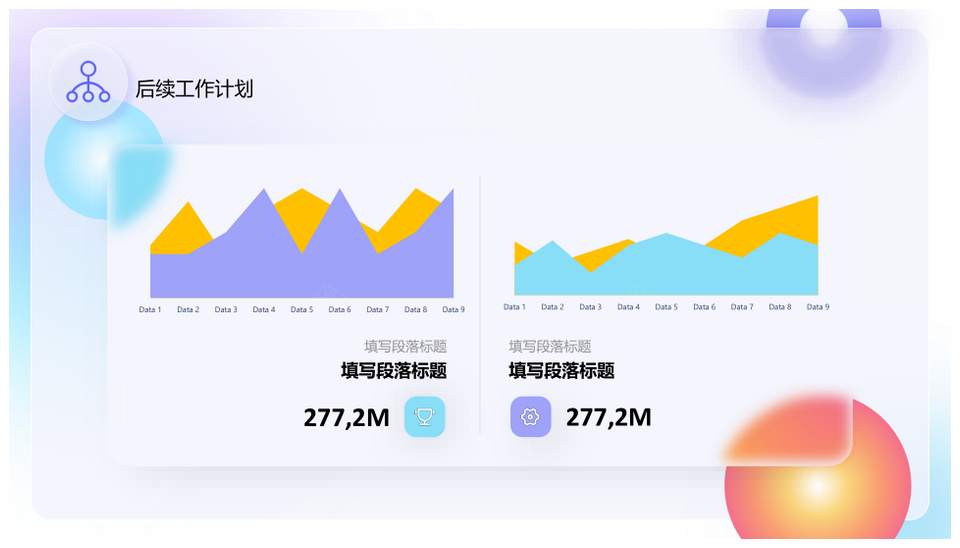Select the bold 填写段落标题 heading on the left
This screenshot has width=960, height=548.
click(393, 371)
